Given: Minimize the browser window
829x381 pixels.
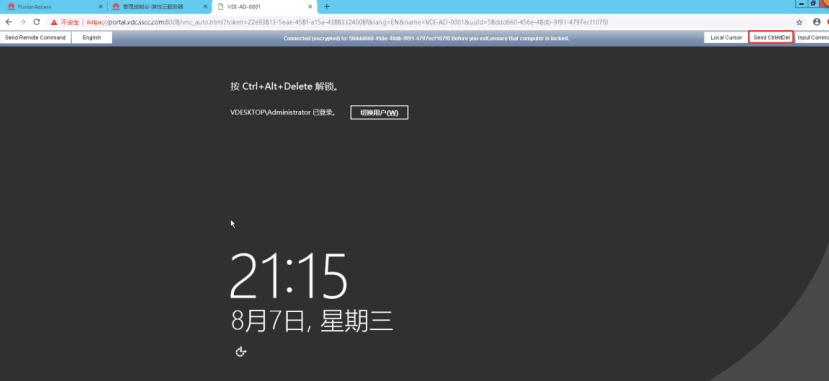Looking at the screenshot, I should (x=803, y=3).
